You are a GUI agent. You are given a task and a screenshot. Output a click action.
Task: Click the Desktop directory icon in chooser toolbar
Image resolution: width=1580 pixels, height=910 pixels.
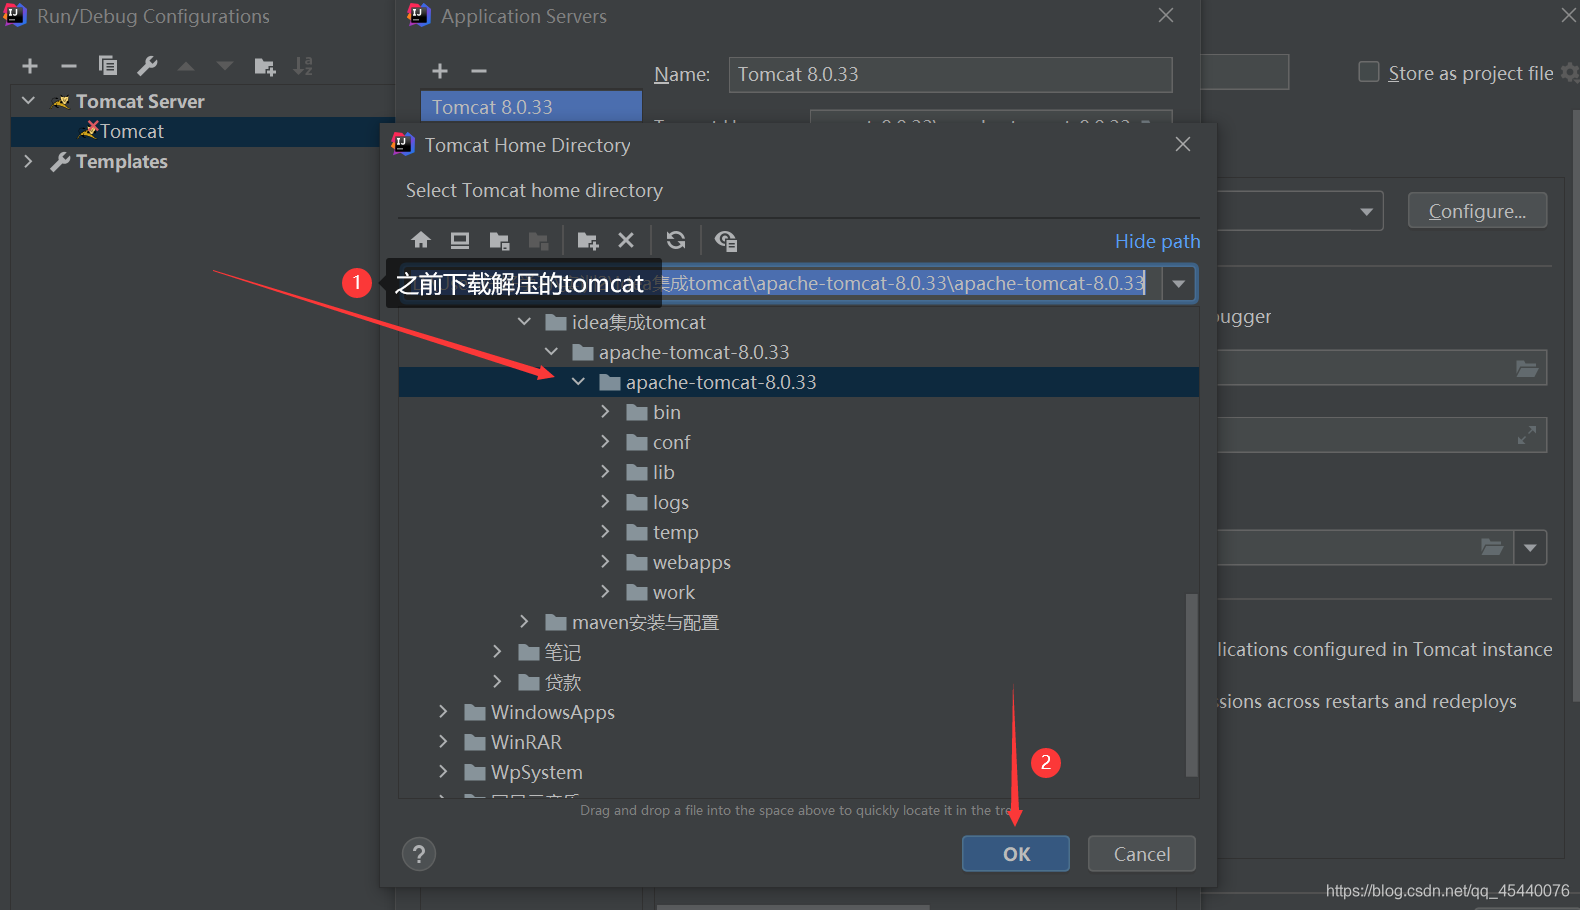(x=460, y=240)
